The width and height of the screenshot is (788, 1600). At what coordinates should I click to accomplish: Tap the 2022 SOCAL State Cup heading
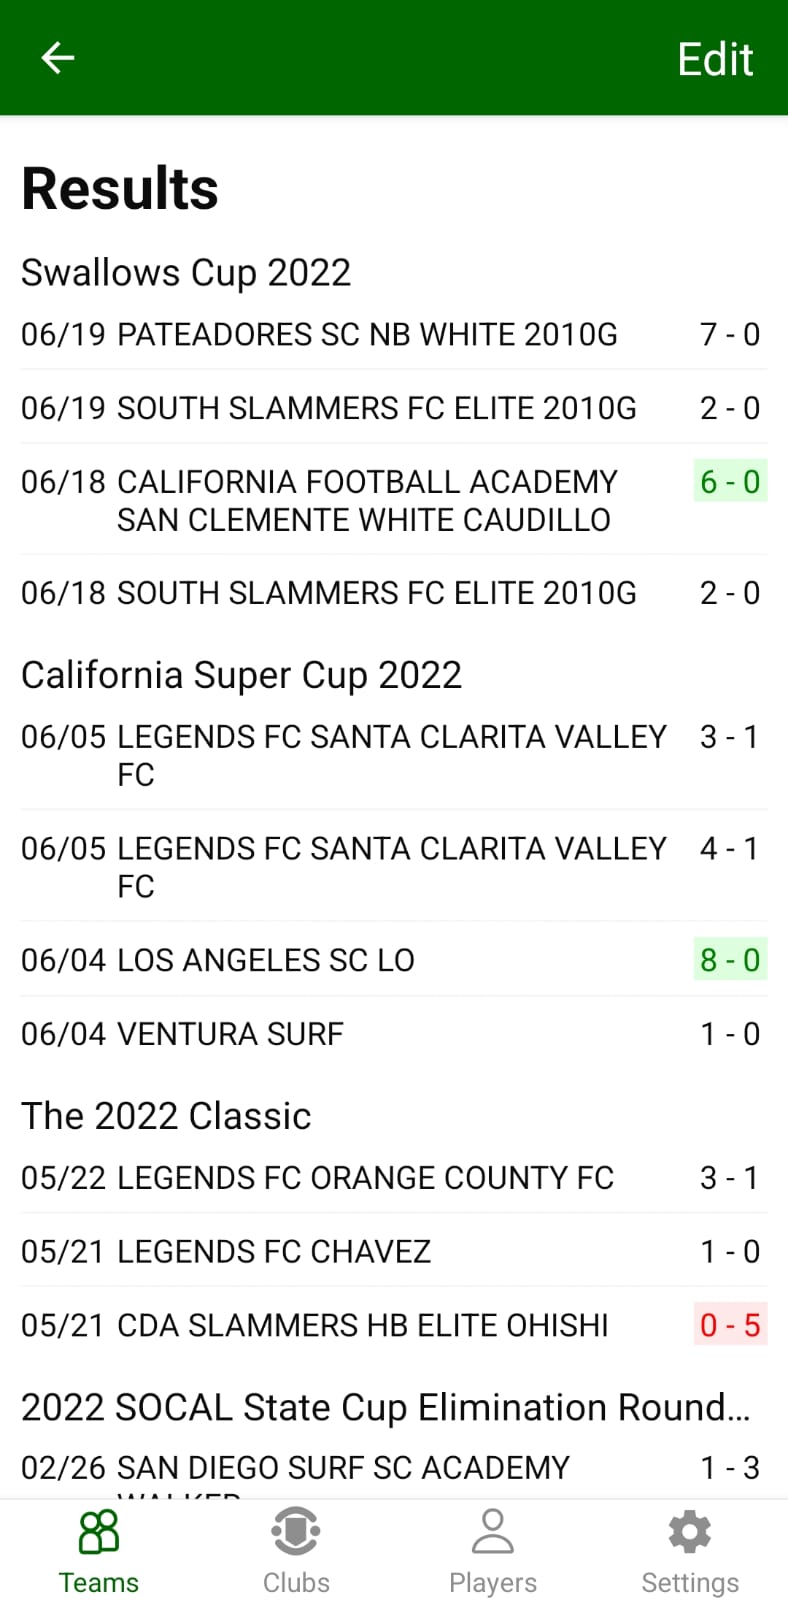(x=385, y=1407)
